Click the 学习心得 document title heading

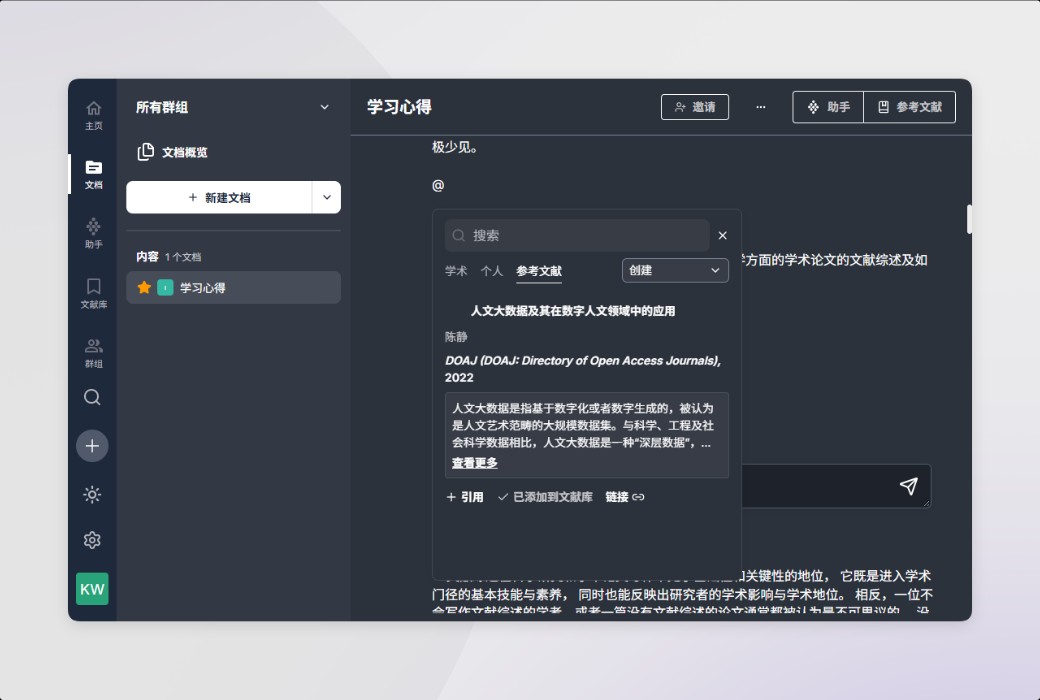(x=399, y=107)
